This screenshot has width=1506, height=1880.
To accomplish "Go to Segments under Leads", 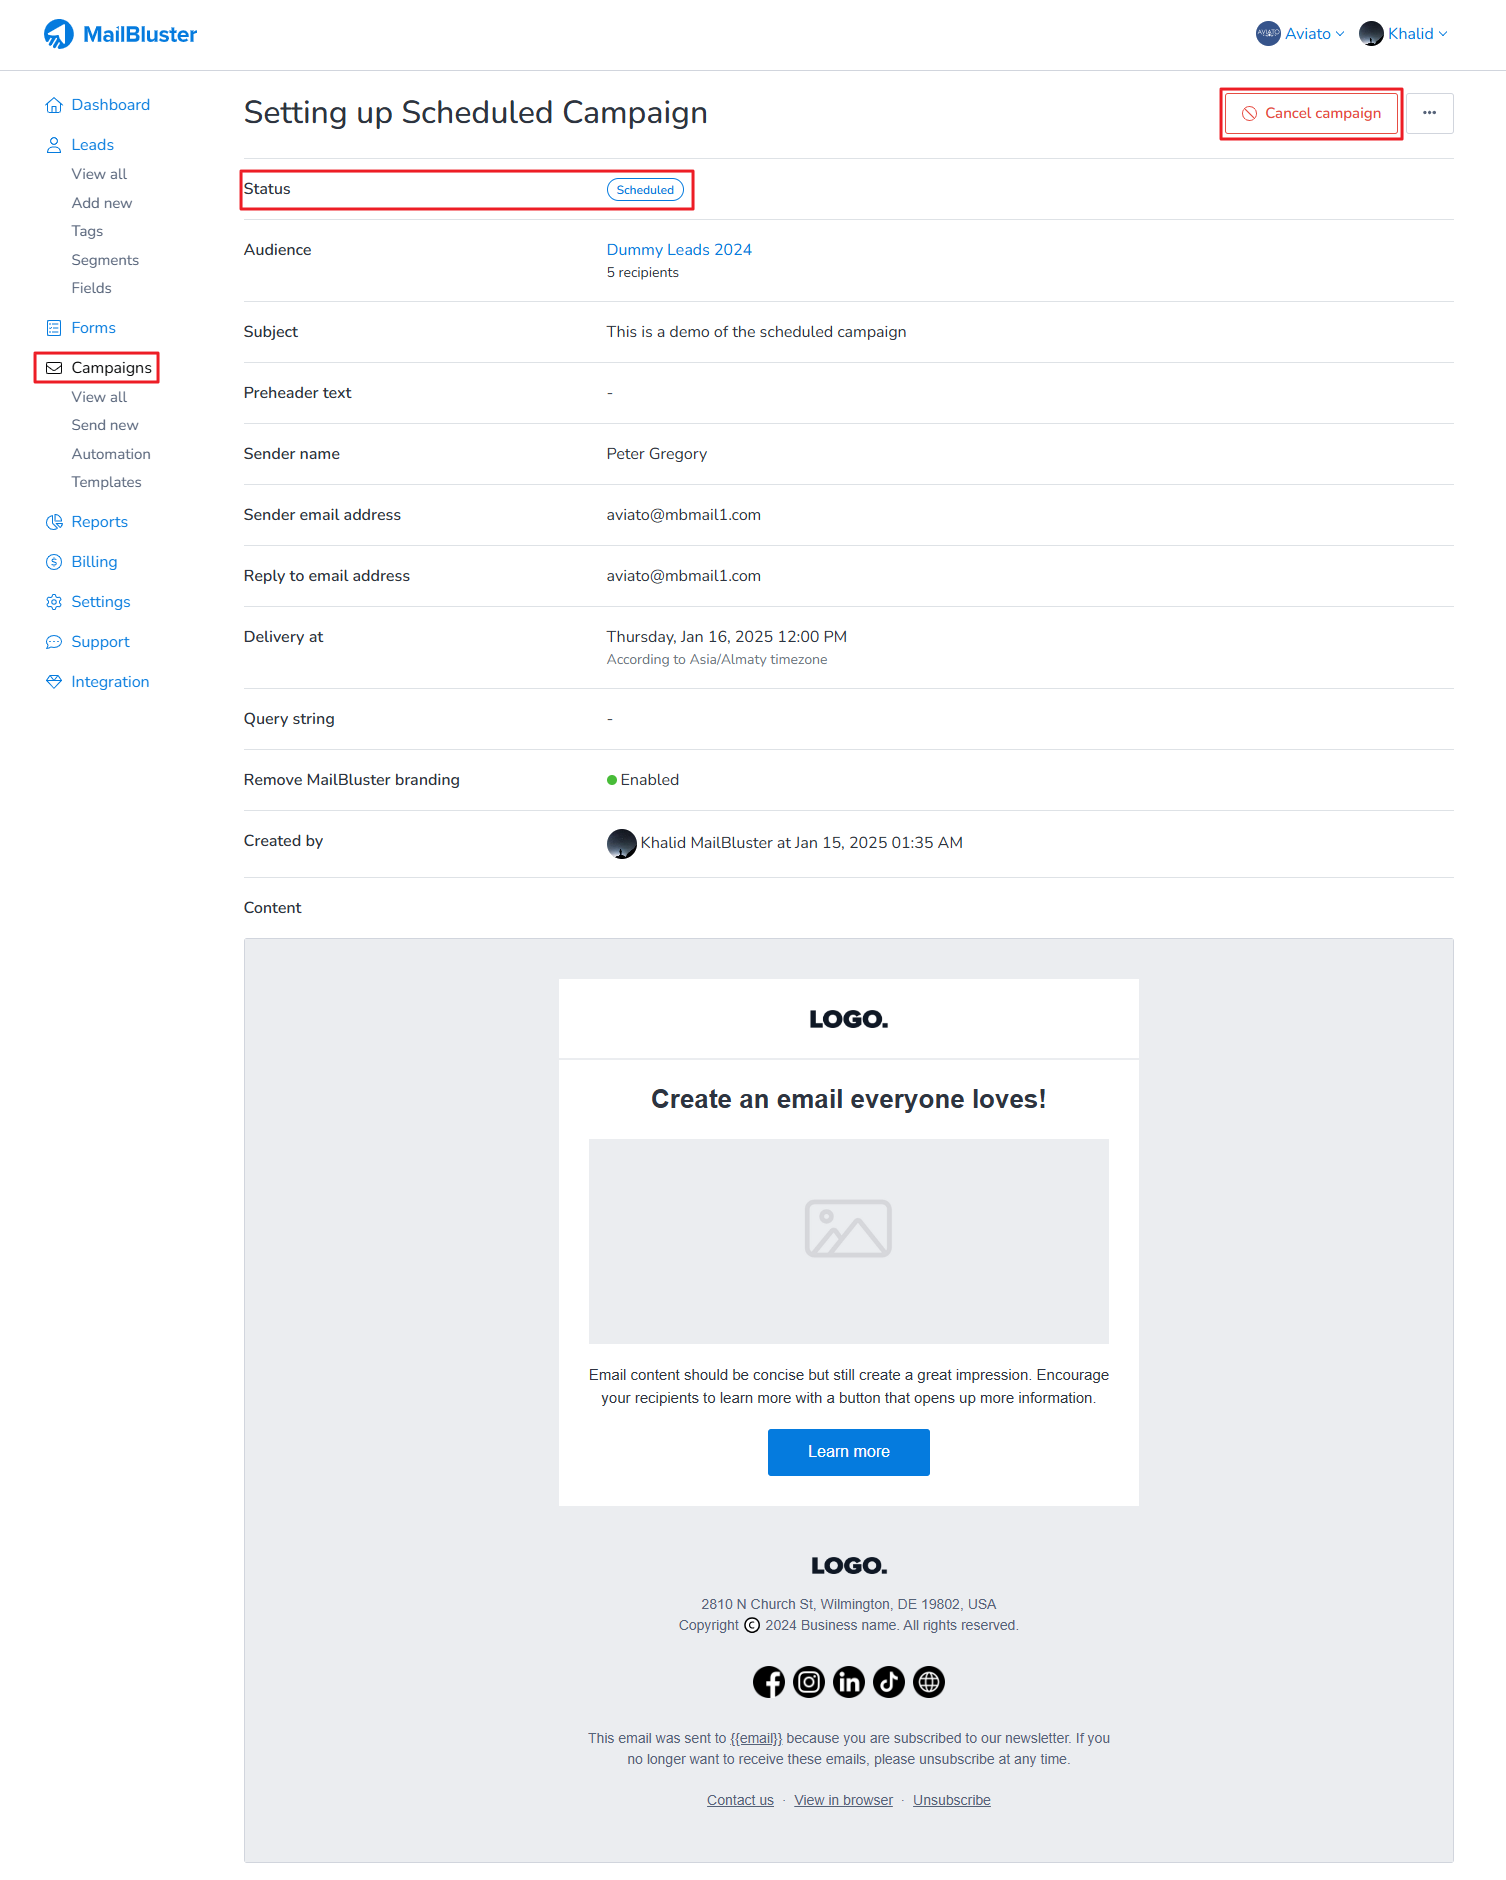I will [x=105, y=260].
